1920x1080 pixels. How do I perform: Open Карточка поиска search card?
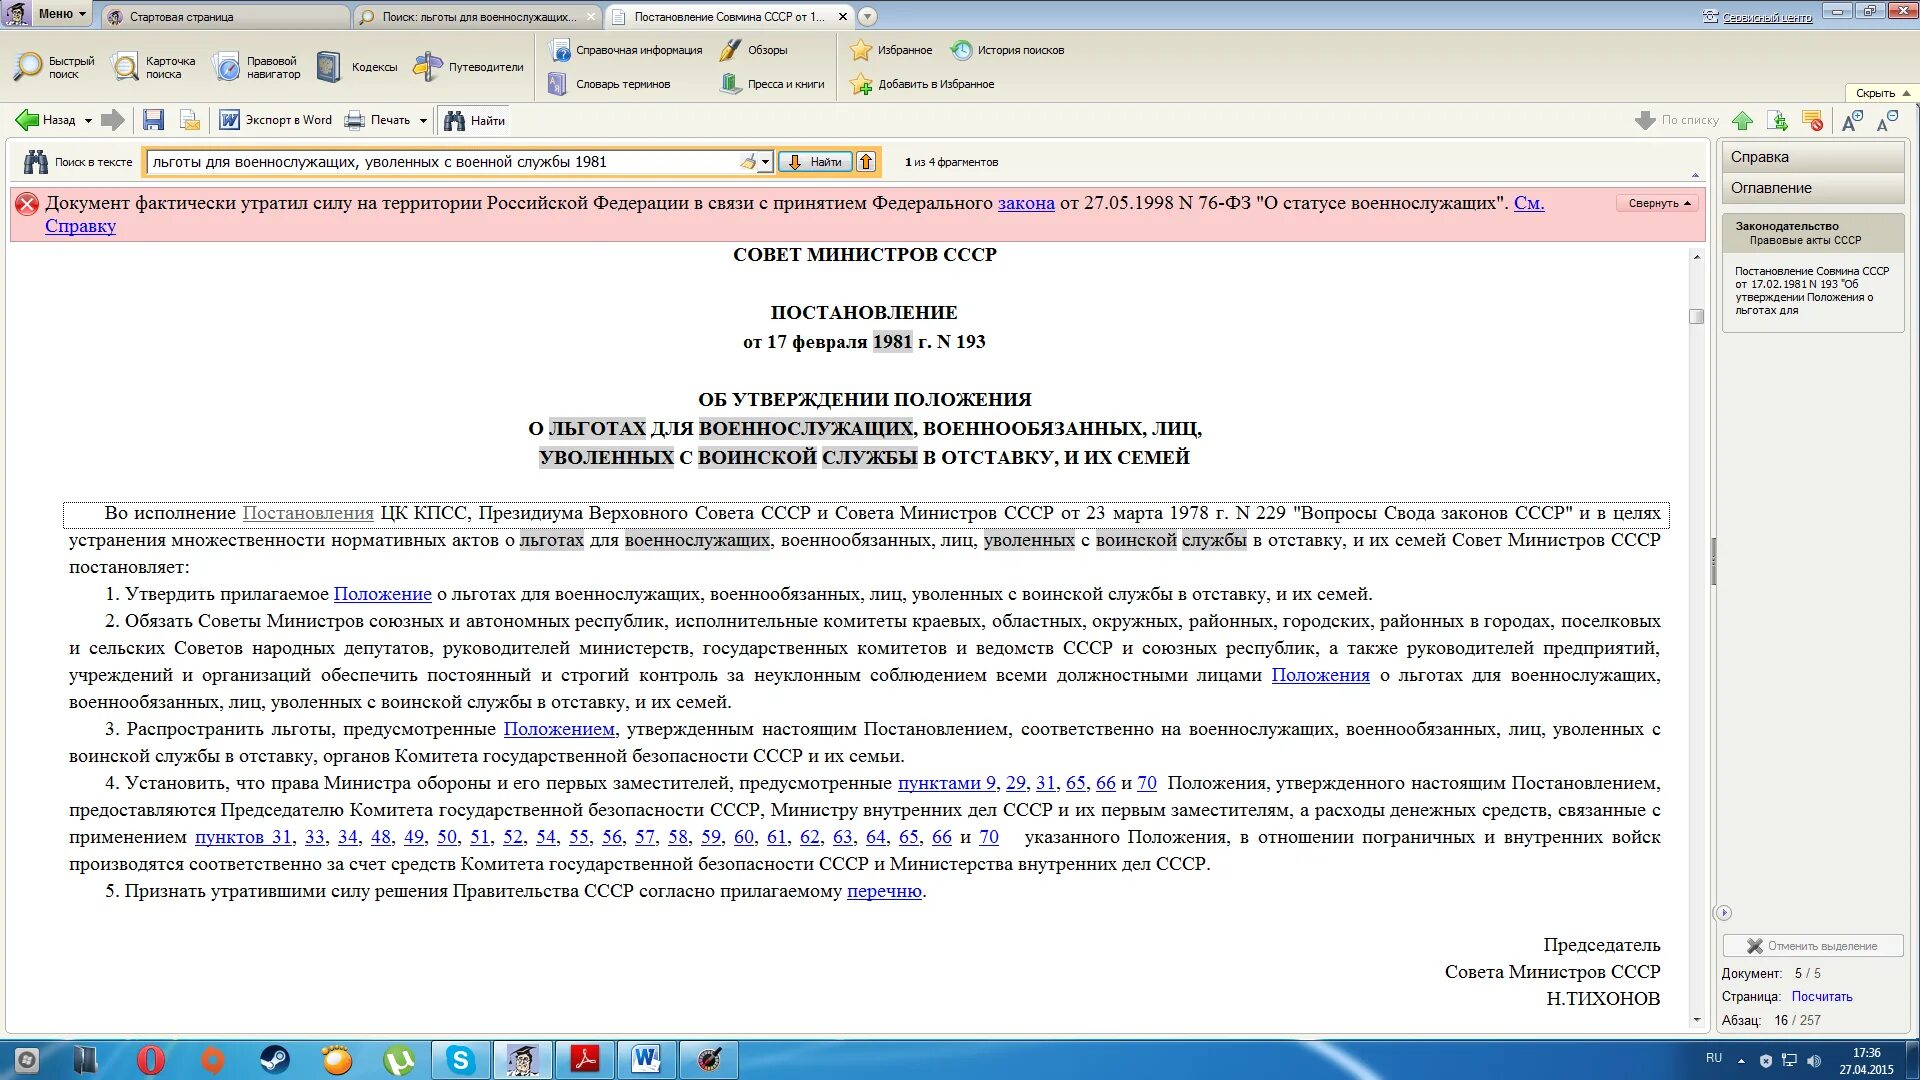click(154, 67)
